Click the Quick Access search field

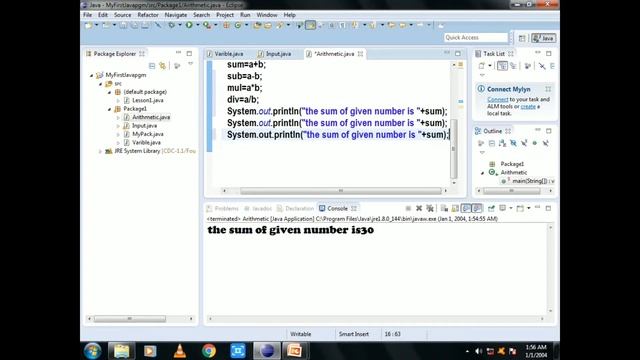(476, 38)
